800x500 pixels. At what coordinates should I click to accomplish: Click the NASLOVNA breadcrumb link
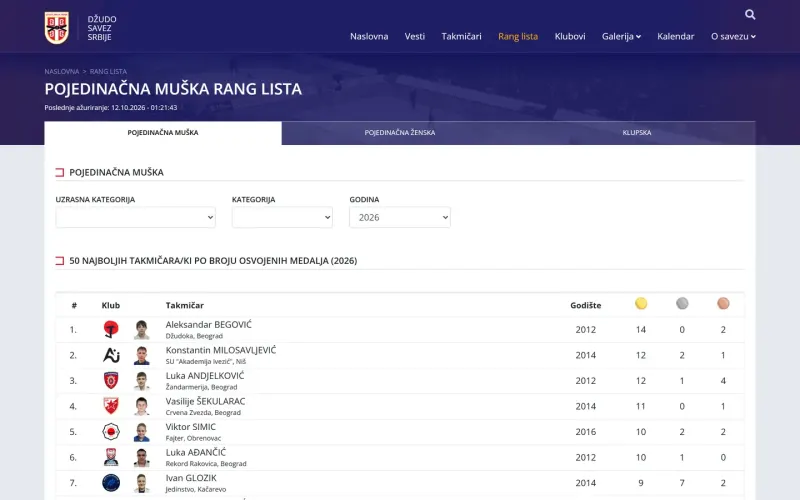(x=62, y=71)
